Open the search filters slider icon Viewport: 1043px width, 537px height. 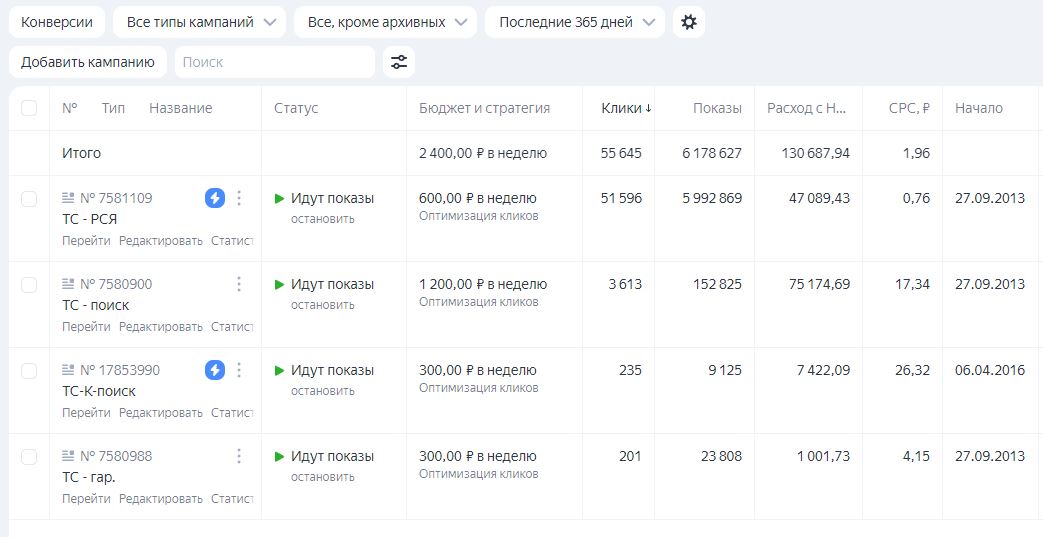click(399, 62)
